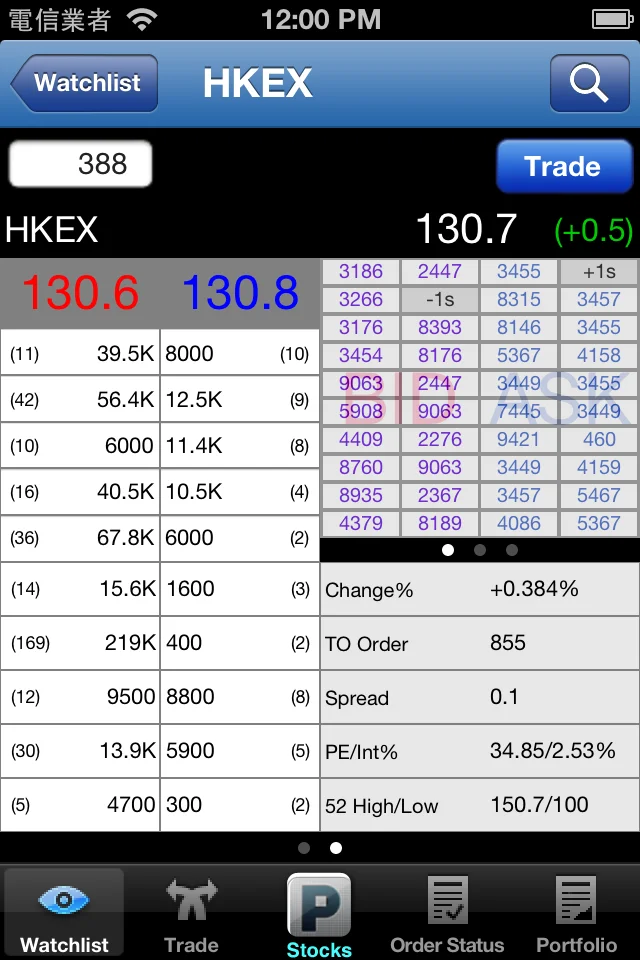640x960 pixels.
Task: Select broker code 4159
Action: click(x=599, y=467)
